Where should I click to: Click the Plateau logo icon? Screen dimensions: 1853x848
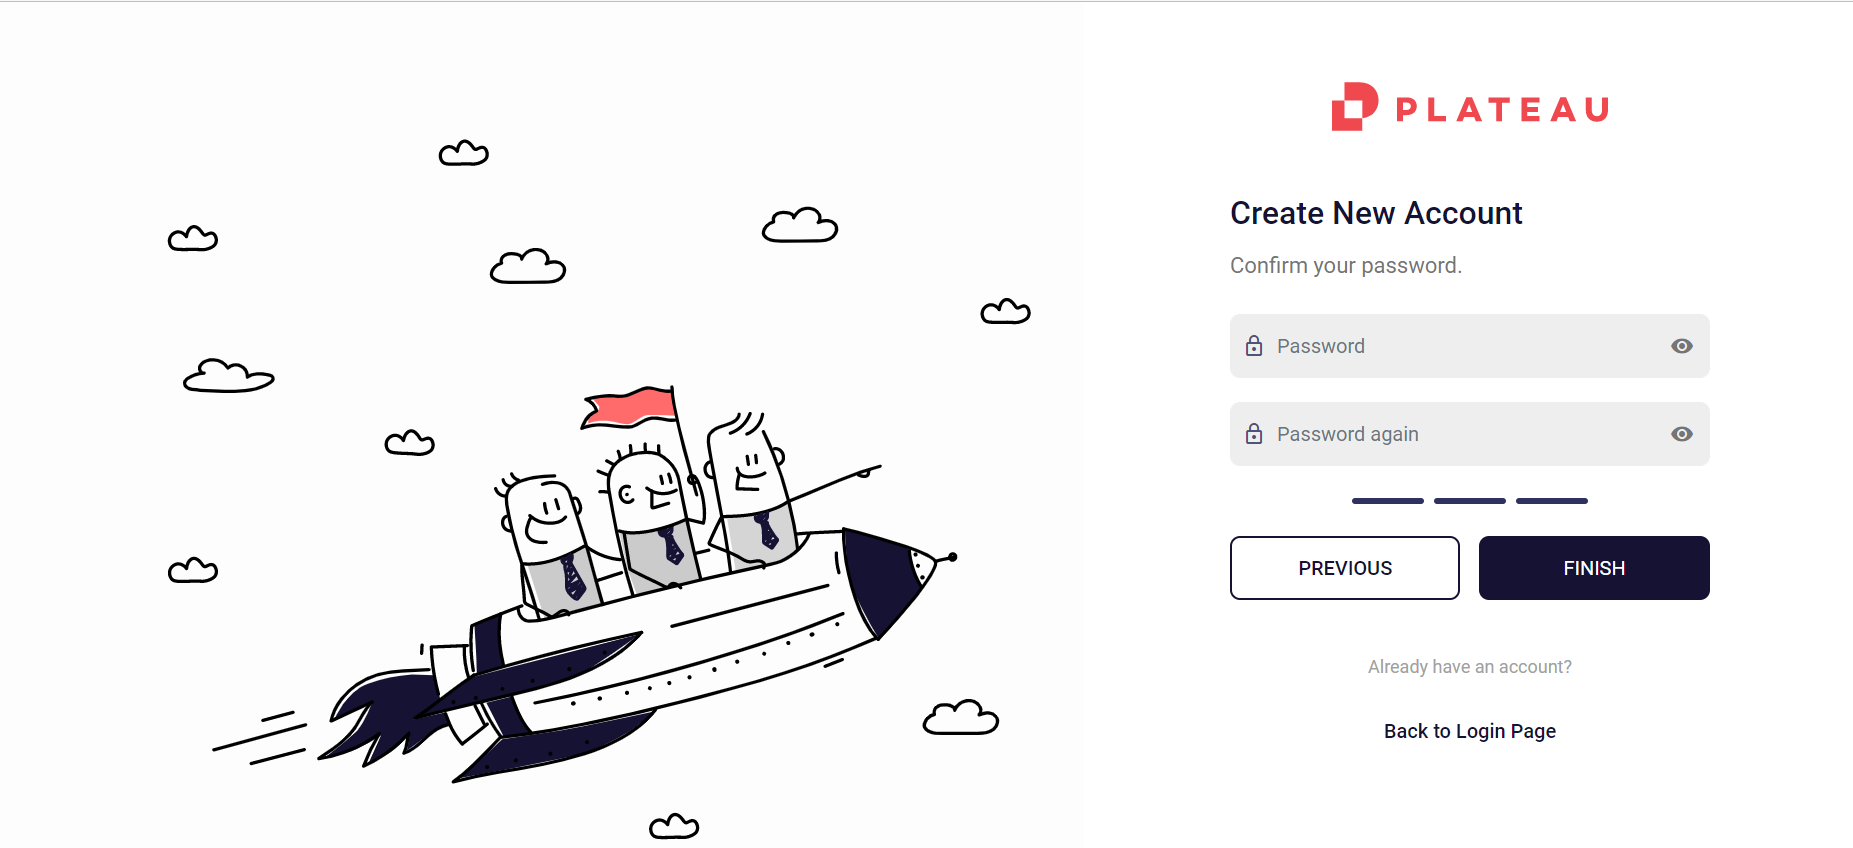tap(1354, 107)
